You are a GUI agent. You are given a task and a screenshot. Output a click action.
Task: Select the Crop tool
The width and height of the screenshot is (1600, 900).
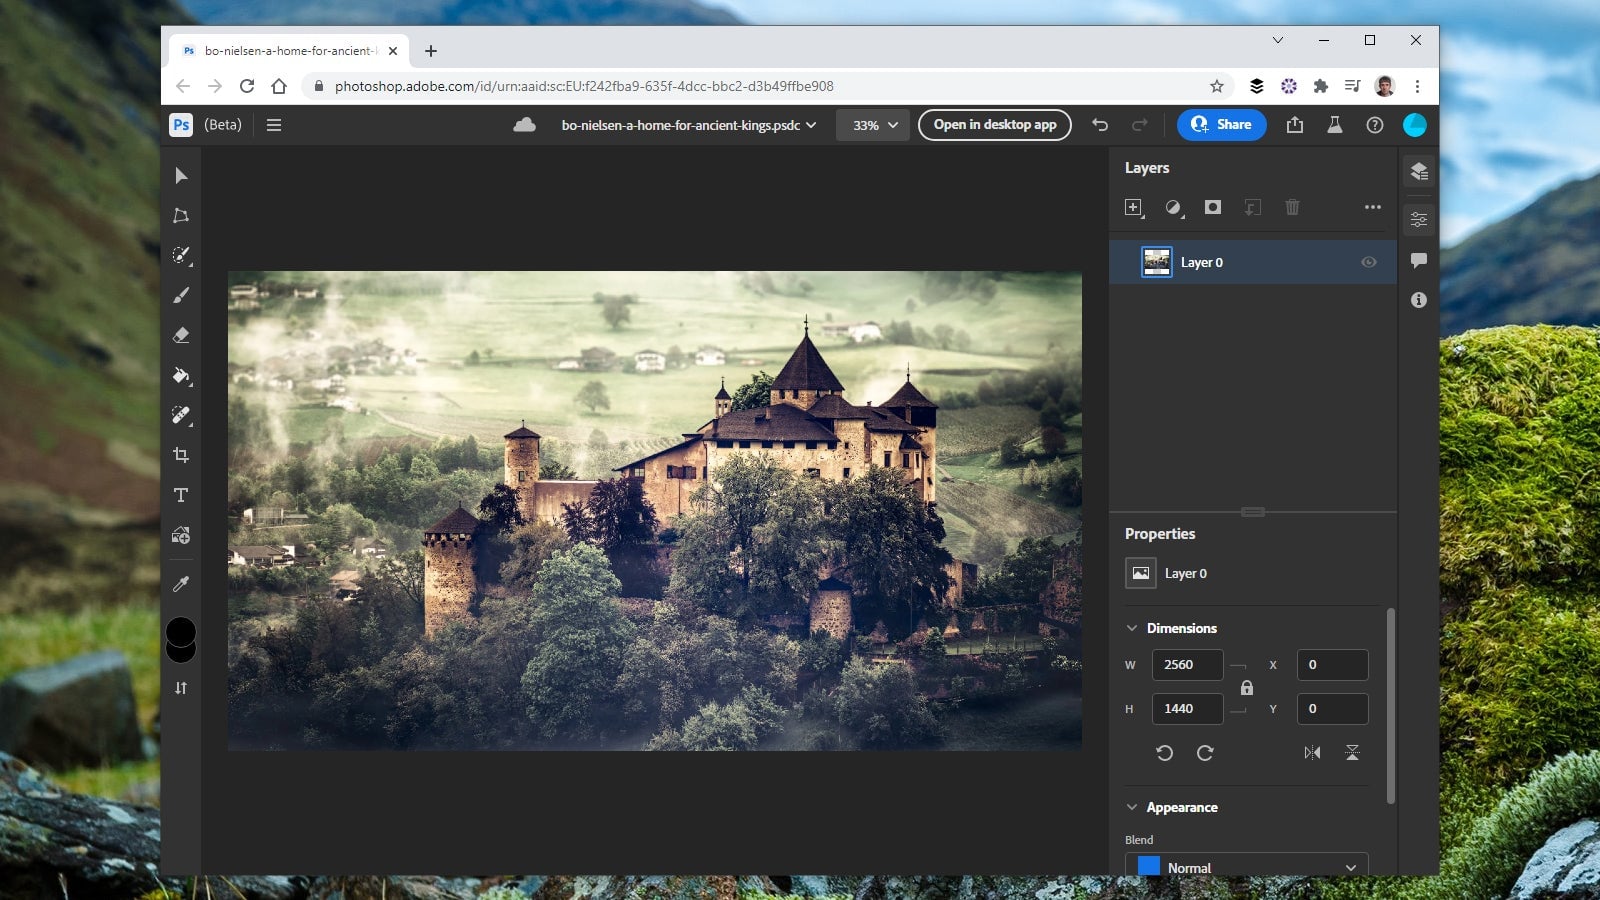click(x=181, y=455)
